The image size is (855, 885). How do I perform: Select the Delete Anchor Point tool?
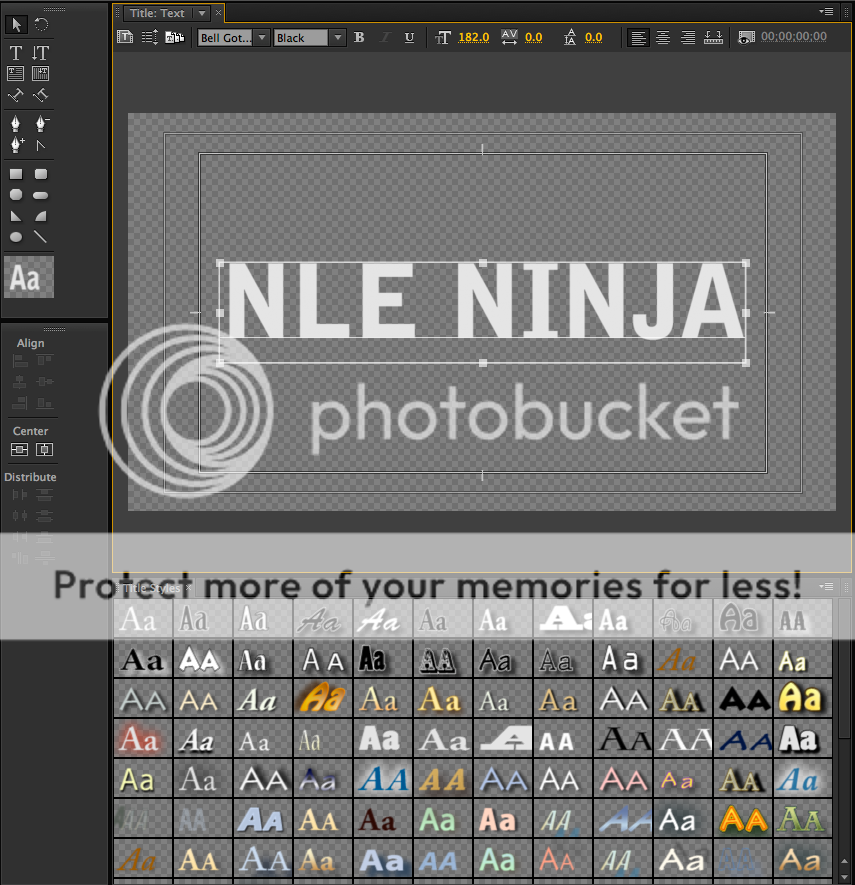pos(41,122)
